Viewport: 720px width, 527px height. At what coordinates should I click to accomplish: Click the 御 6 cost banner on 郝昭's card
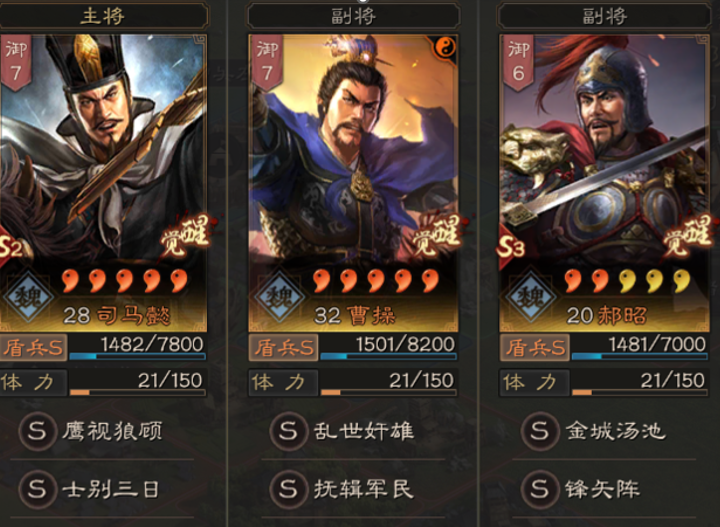click(518, 63)
